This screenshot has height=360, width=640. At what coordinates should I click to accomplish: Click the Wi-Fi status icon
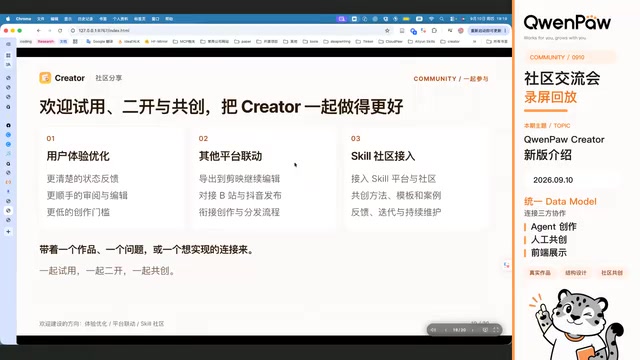[x=431, y=19]
